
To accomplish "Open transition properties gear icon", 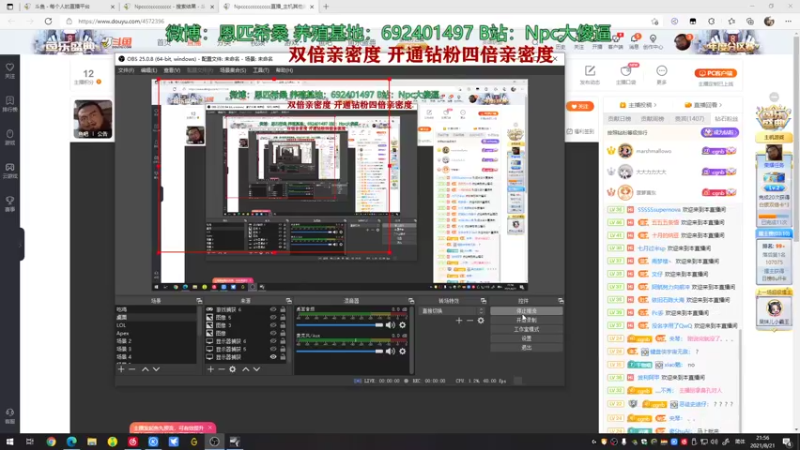I will (x=481, y=320).
